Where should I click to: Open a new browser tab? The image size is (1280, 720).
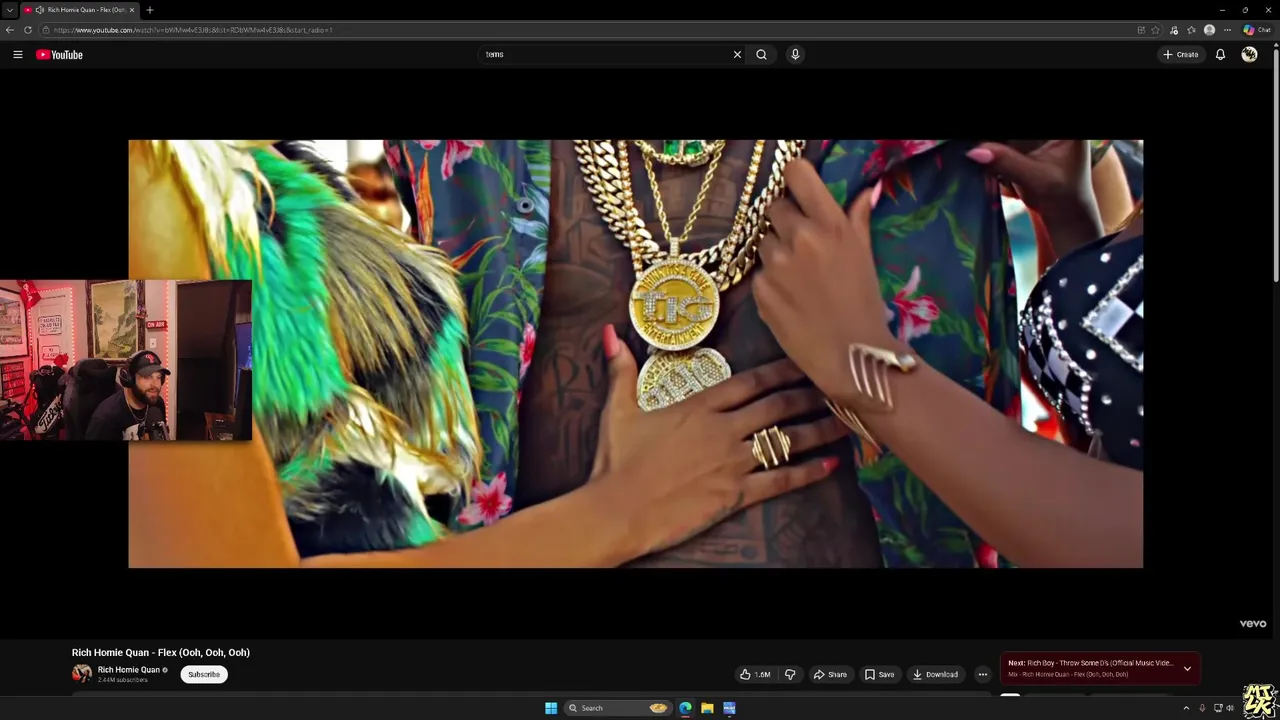(150, 10)
